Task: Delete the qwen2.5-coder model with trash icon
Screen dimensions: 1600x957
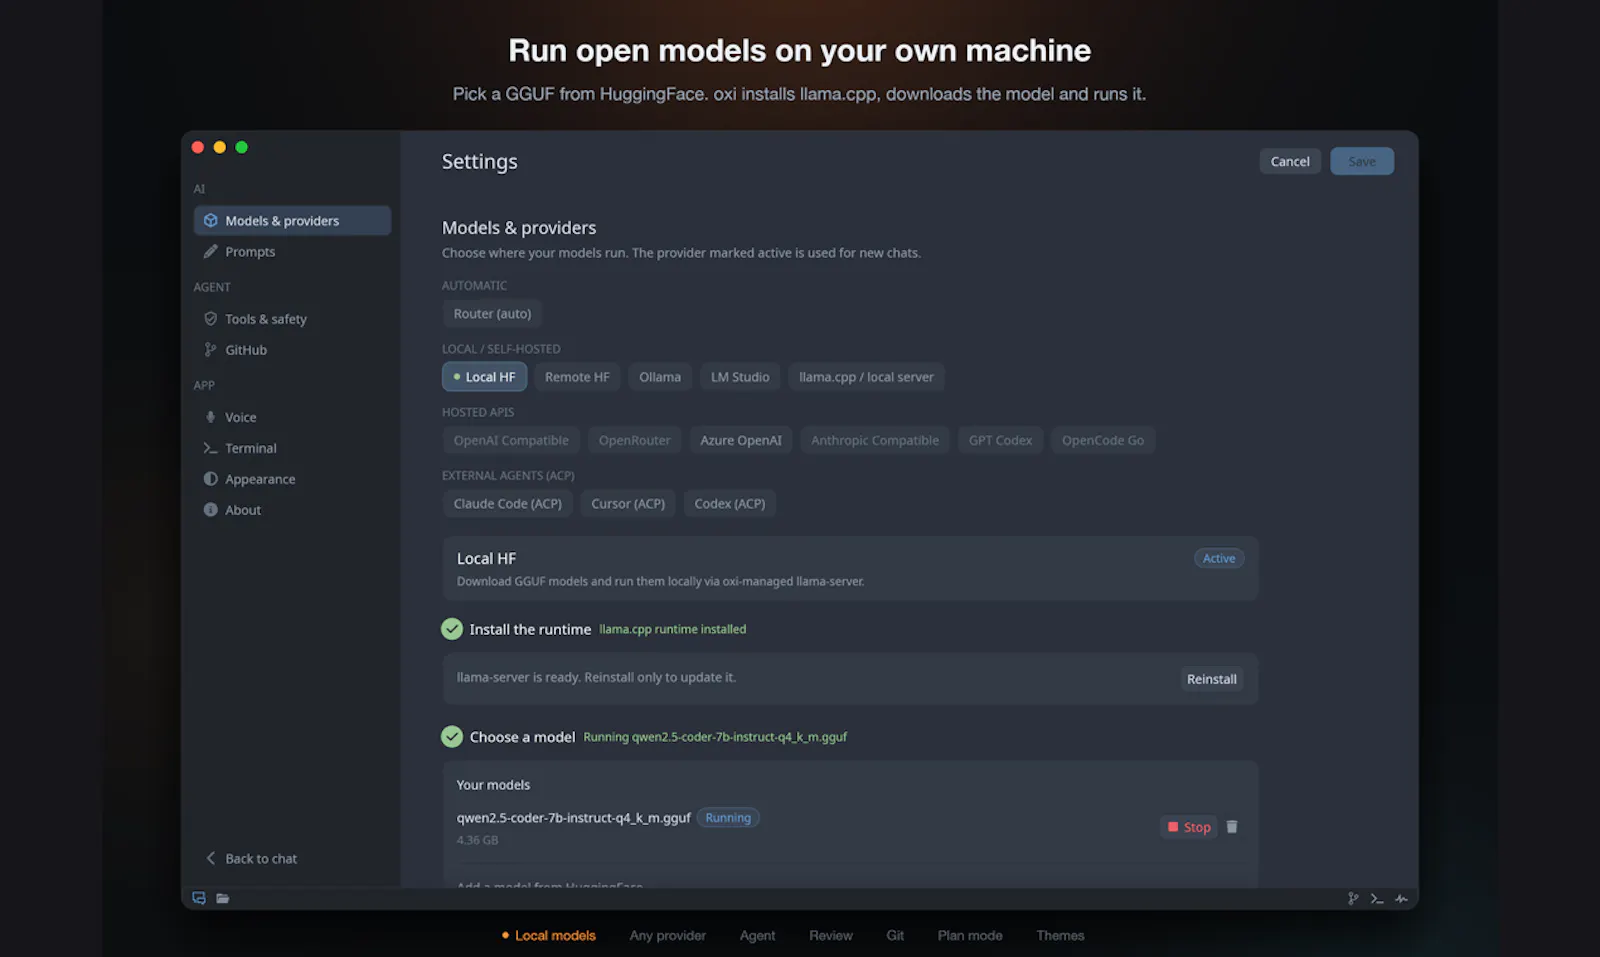Action: tap(1232, 827)
